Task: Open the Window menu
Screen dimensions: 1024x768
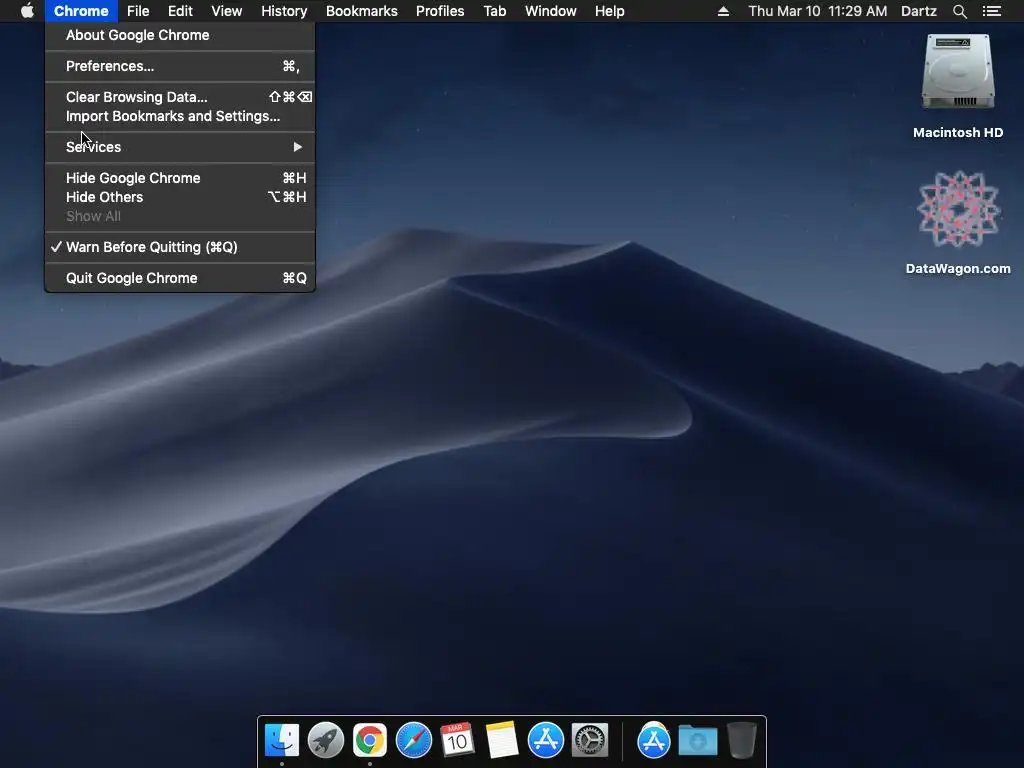Action: 551,11
